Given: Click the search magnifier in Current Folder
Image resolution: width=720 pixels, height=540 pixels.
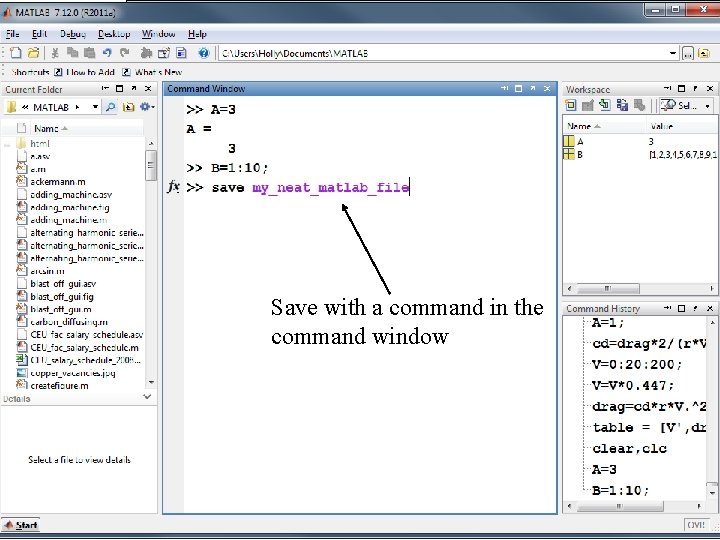Looking at the screenshot, I should 111,107.
